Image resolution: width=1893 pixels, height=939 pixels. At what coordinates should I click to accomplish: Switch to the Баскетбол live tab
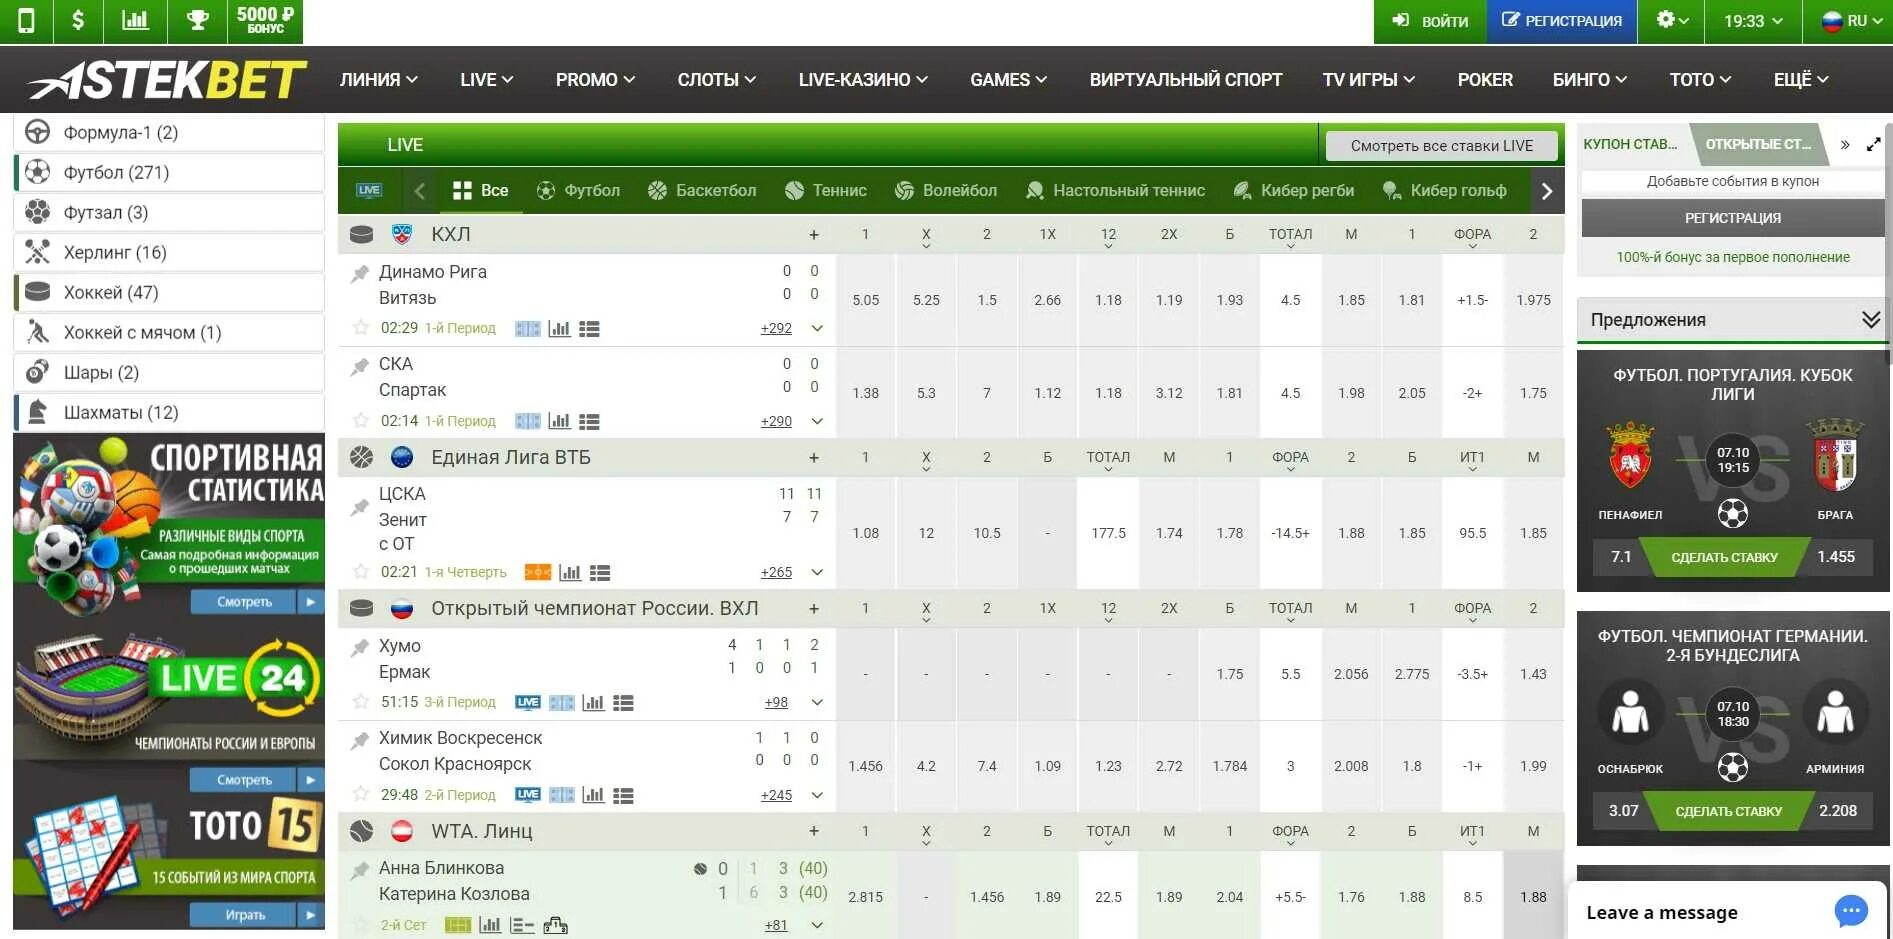702,191
